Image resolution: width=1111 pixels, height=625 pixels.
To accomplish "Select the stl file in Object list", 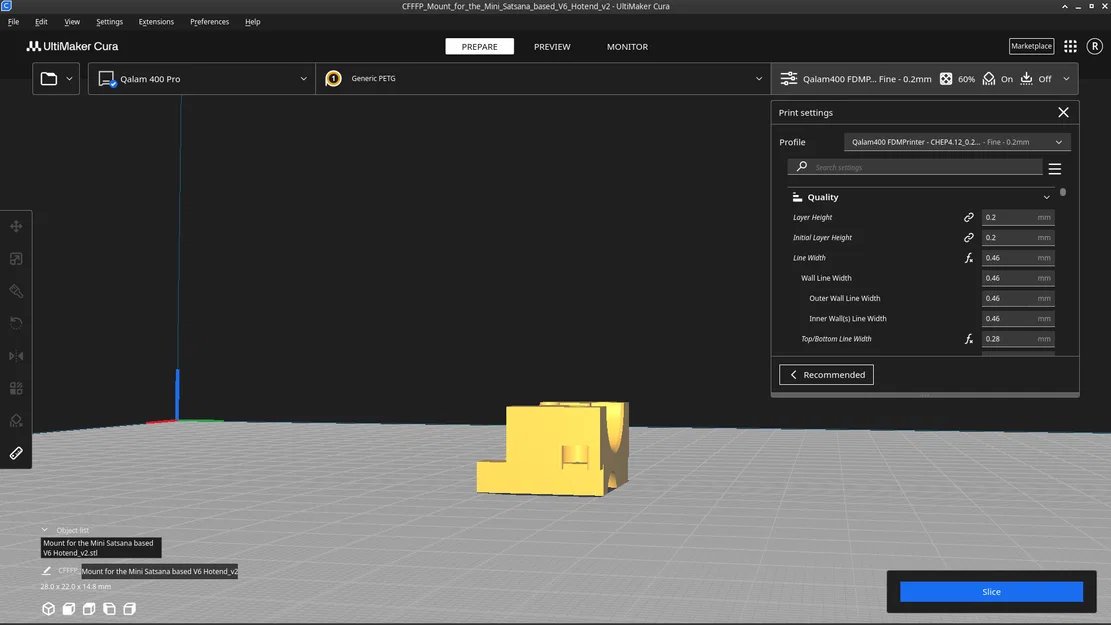I will [101, 548].
